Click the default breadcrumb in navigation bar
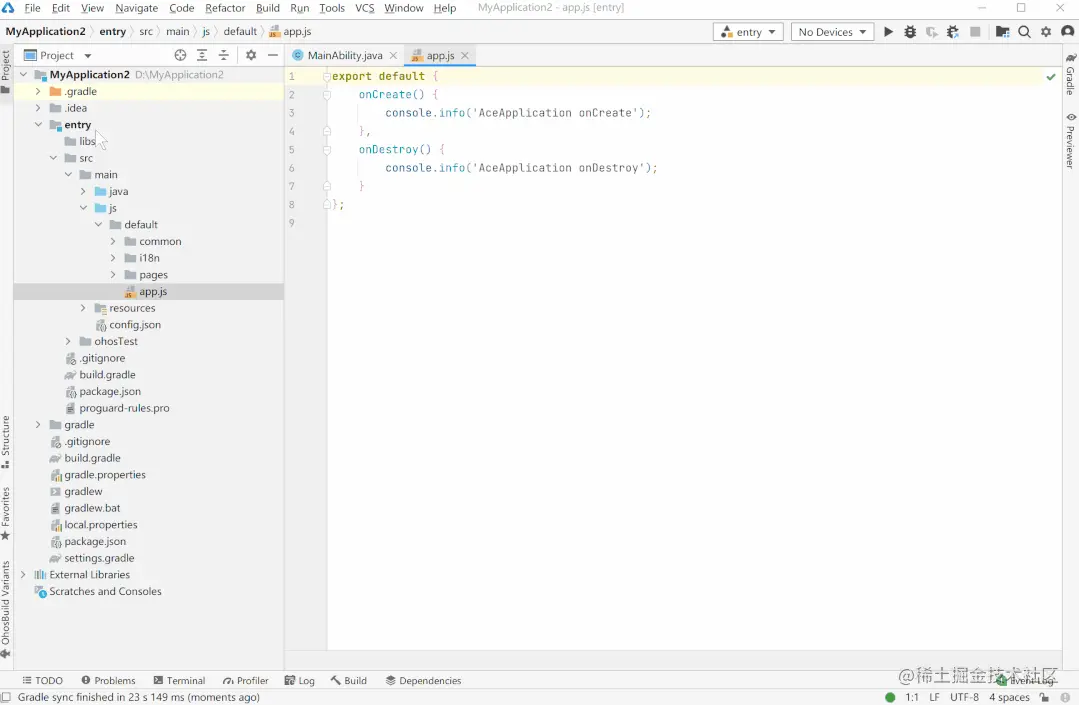Image resolution: width=1079 pixels, height=705 pixels. click(239, 32)
